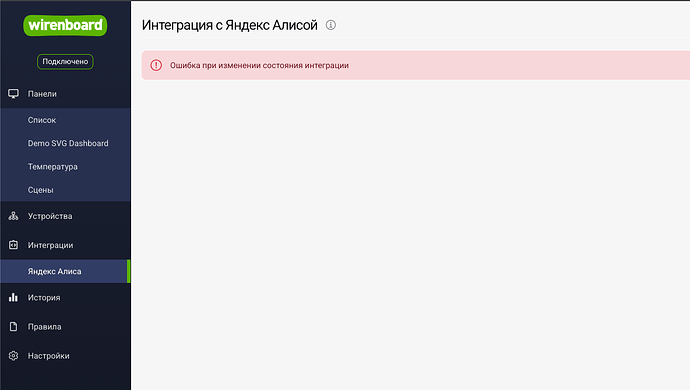This screenshot has width=690, height=390.
Task: Expand the Интеграции menu section
Action: click(65, 245)
